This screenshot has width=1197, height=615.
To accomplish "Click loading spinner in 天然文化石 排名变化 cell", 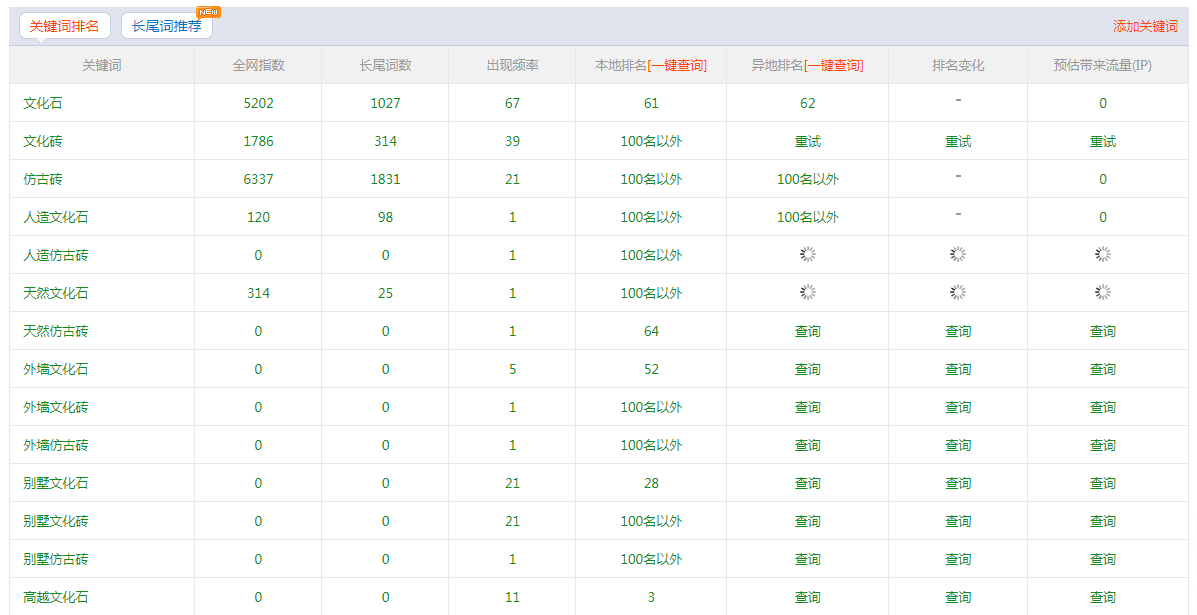I will [x=958, y=292].
